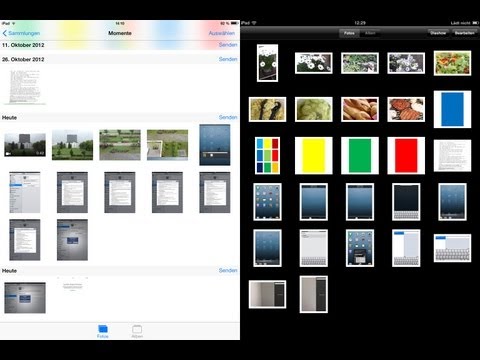Open settings screenshot with light sidebar
Viewport: 480px width, 360px height.
coord(25,192)
